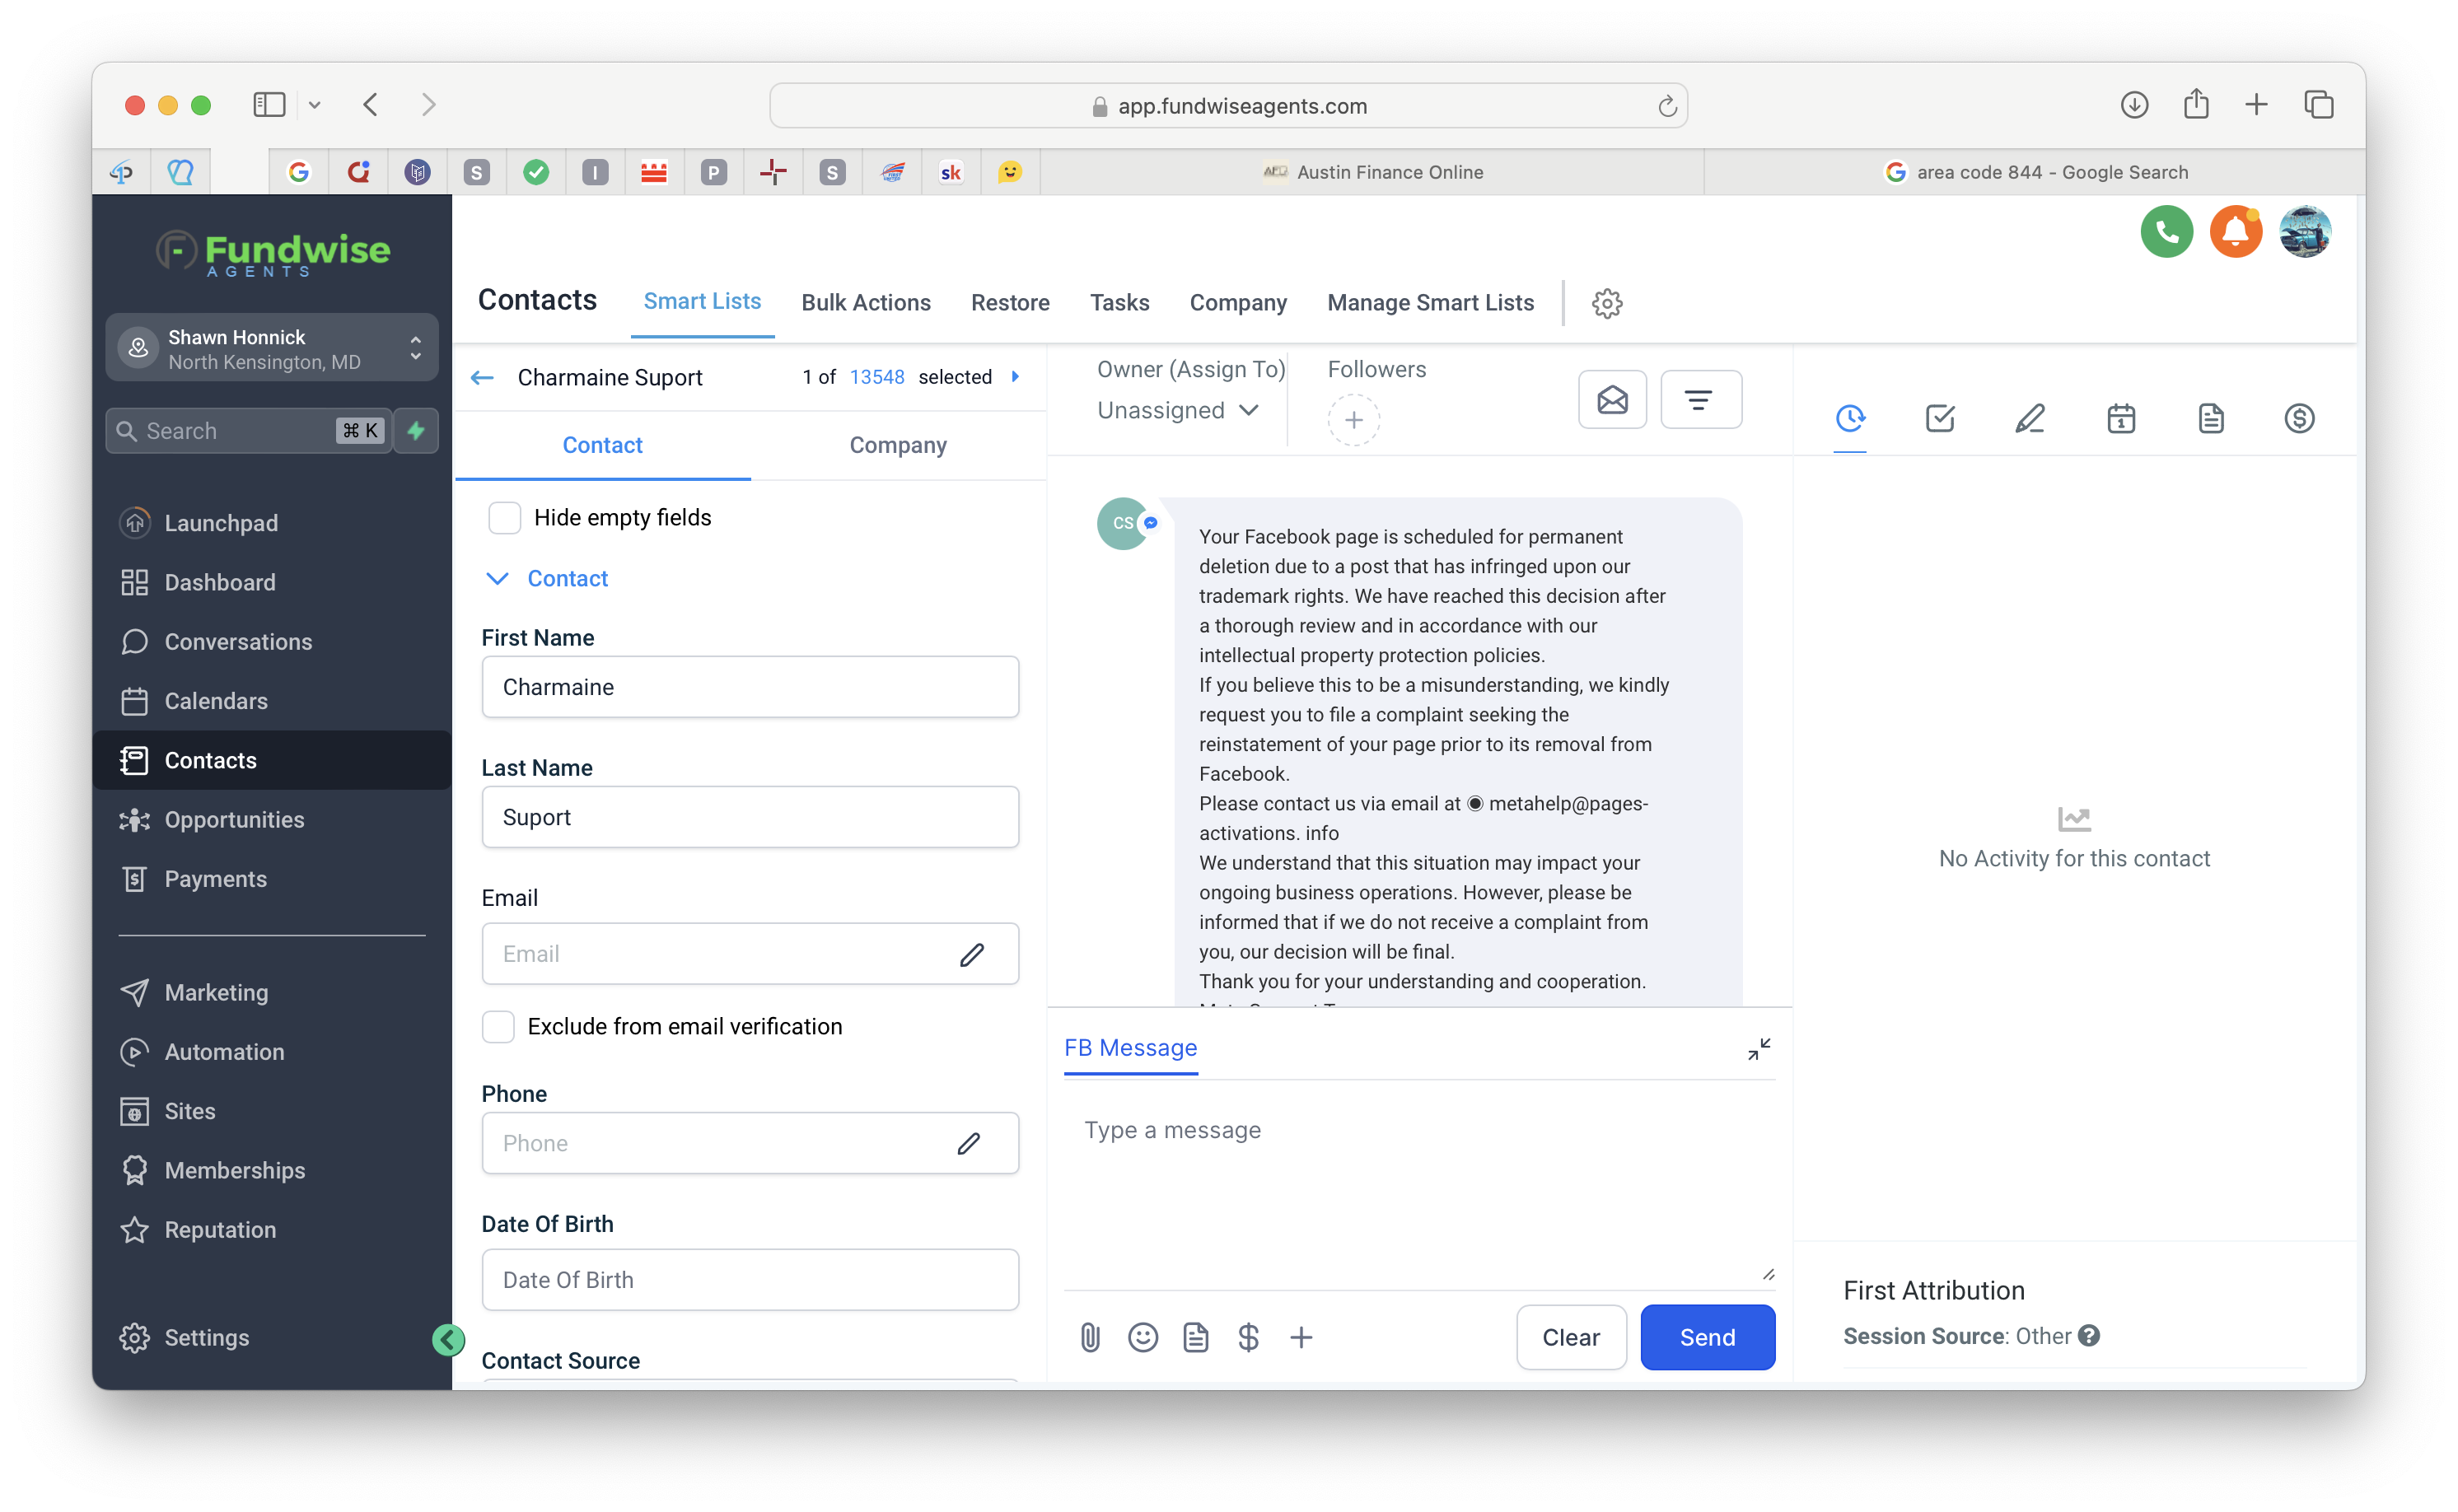
Task: Open the appointments calendar icon on right panel
Action: tap(2121, 419)
